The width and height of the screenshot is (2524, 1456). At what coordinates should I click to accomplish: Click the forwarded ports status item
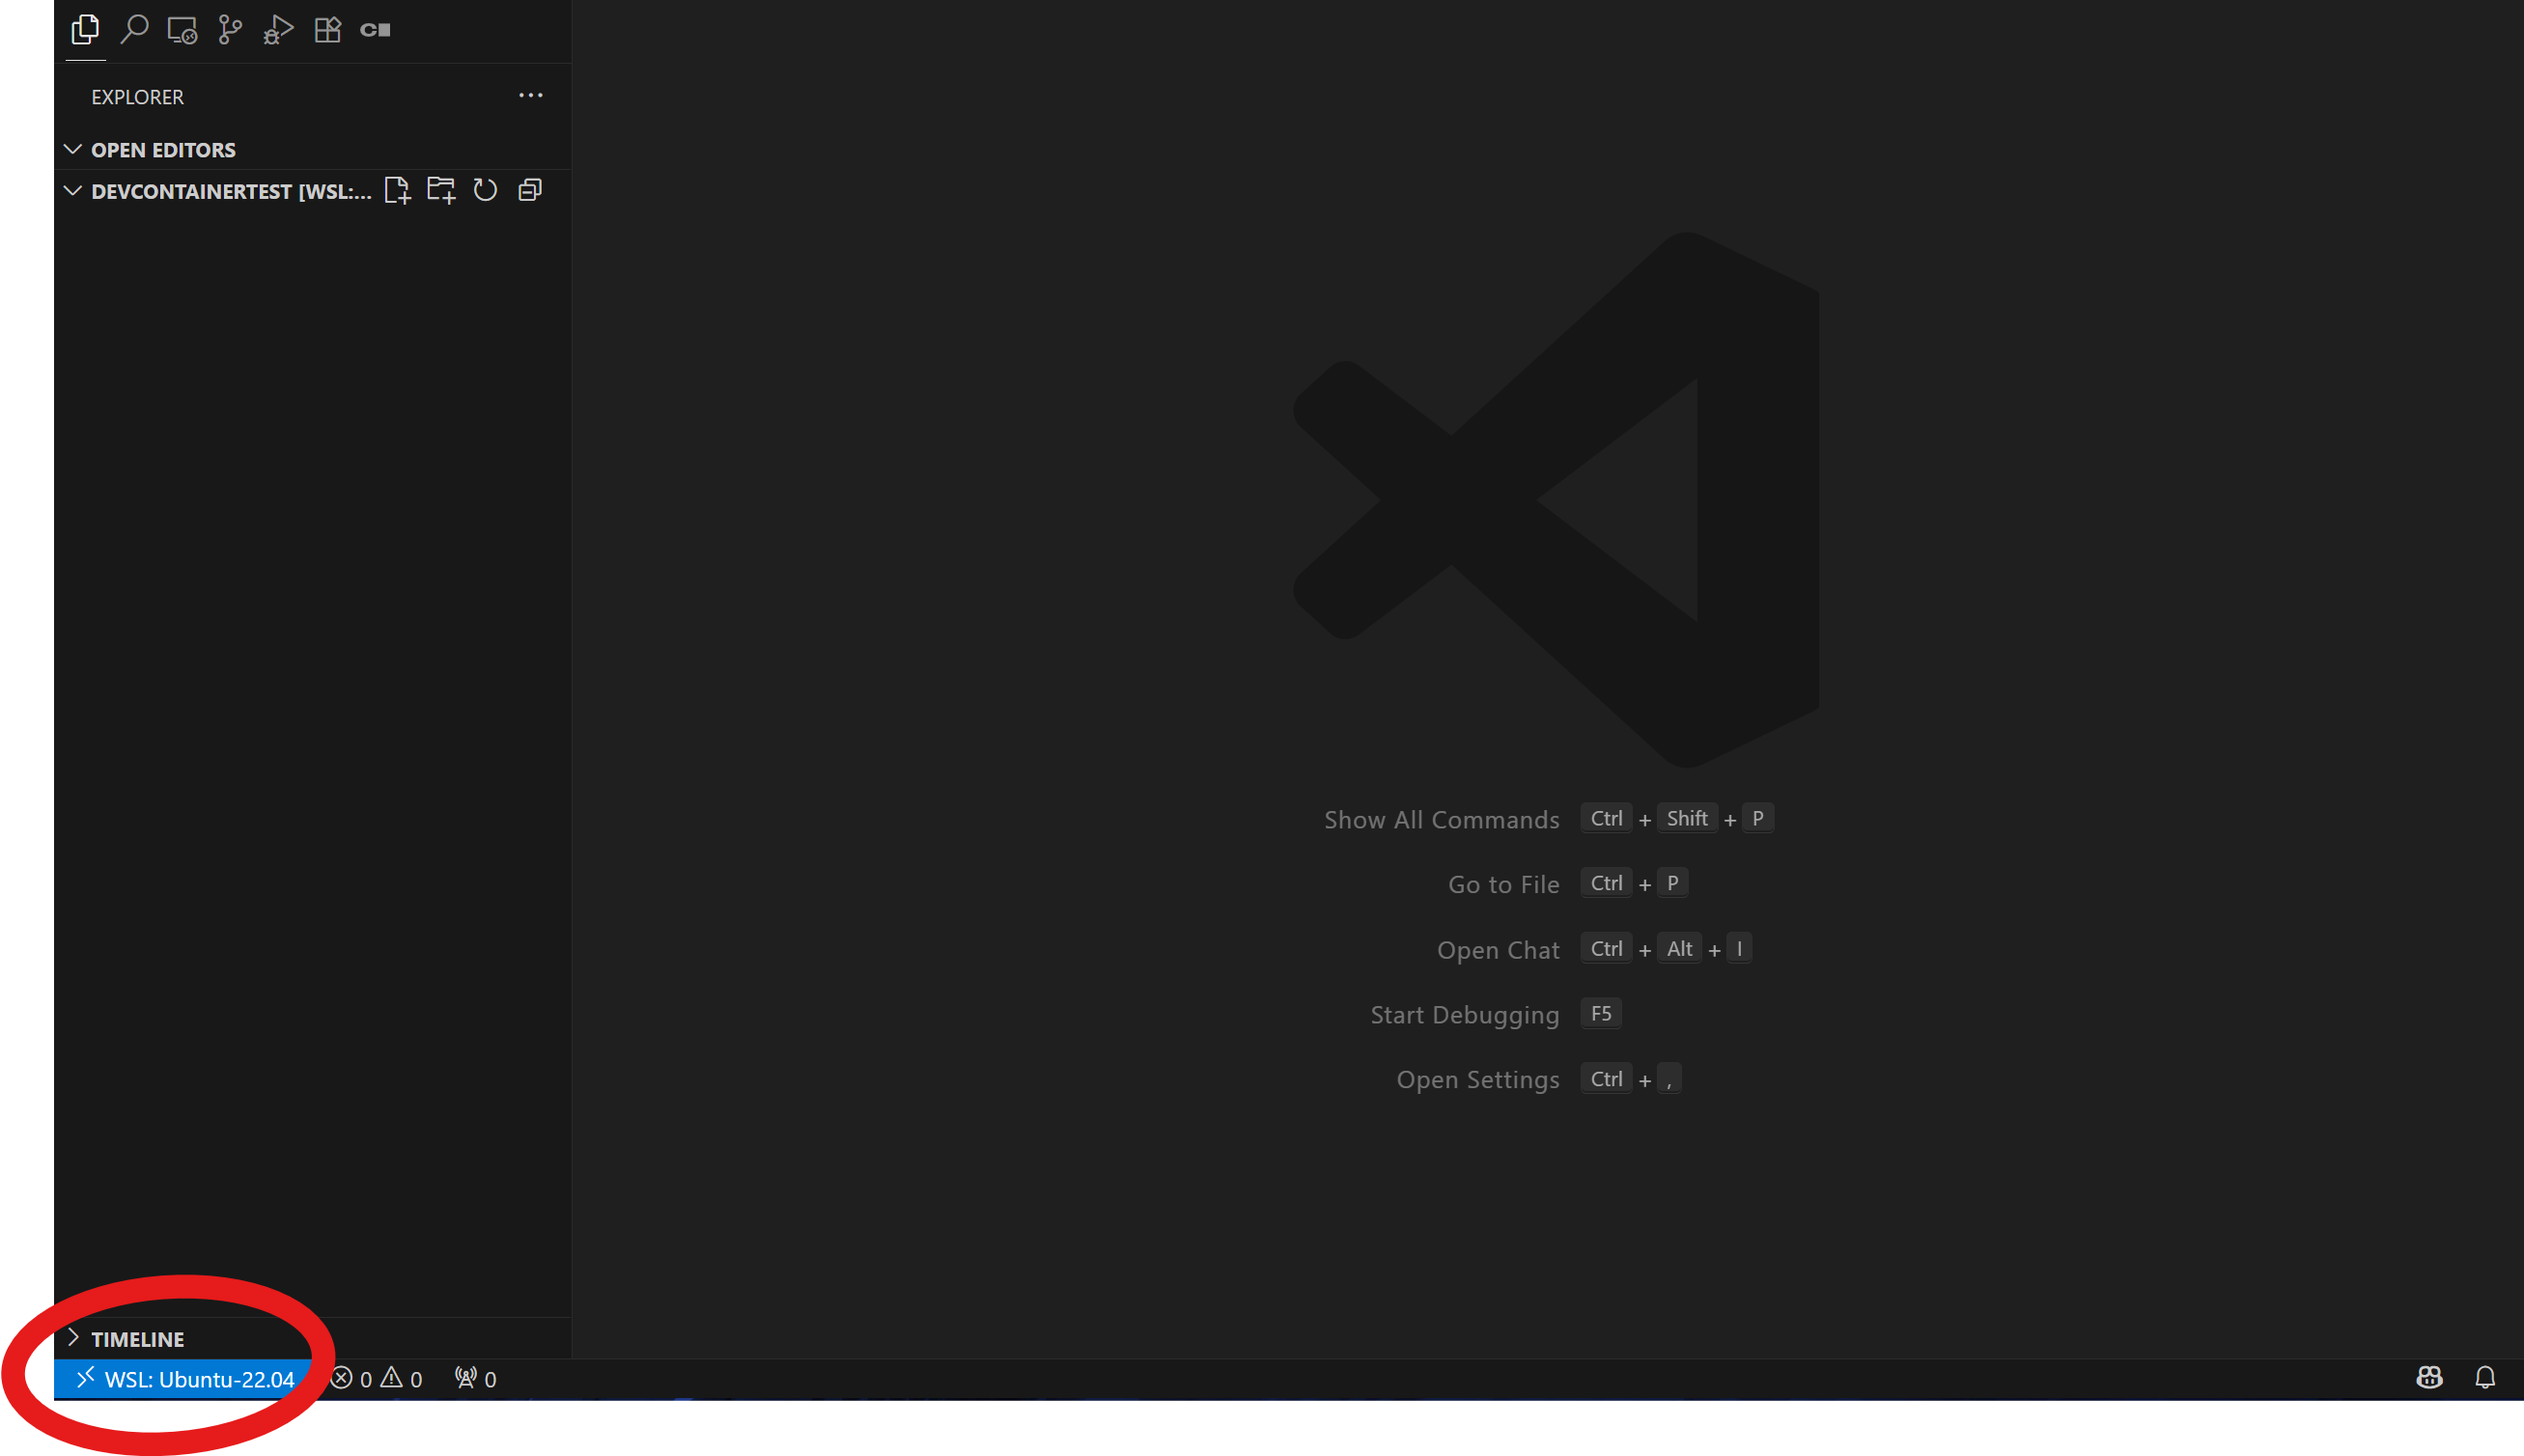(x=475, y=1379)
